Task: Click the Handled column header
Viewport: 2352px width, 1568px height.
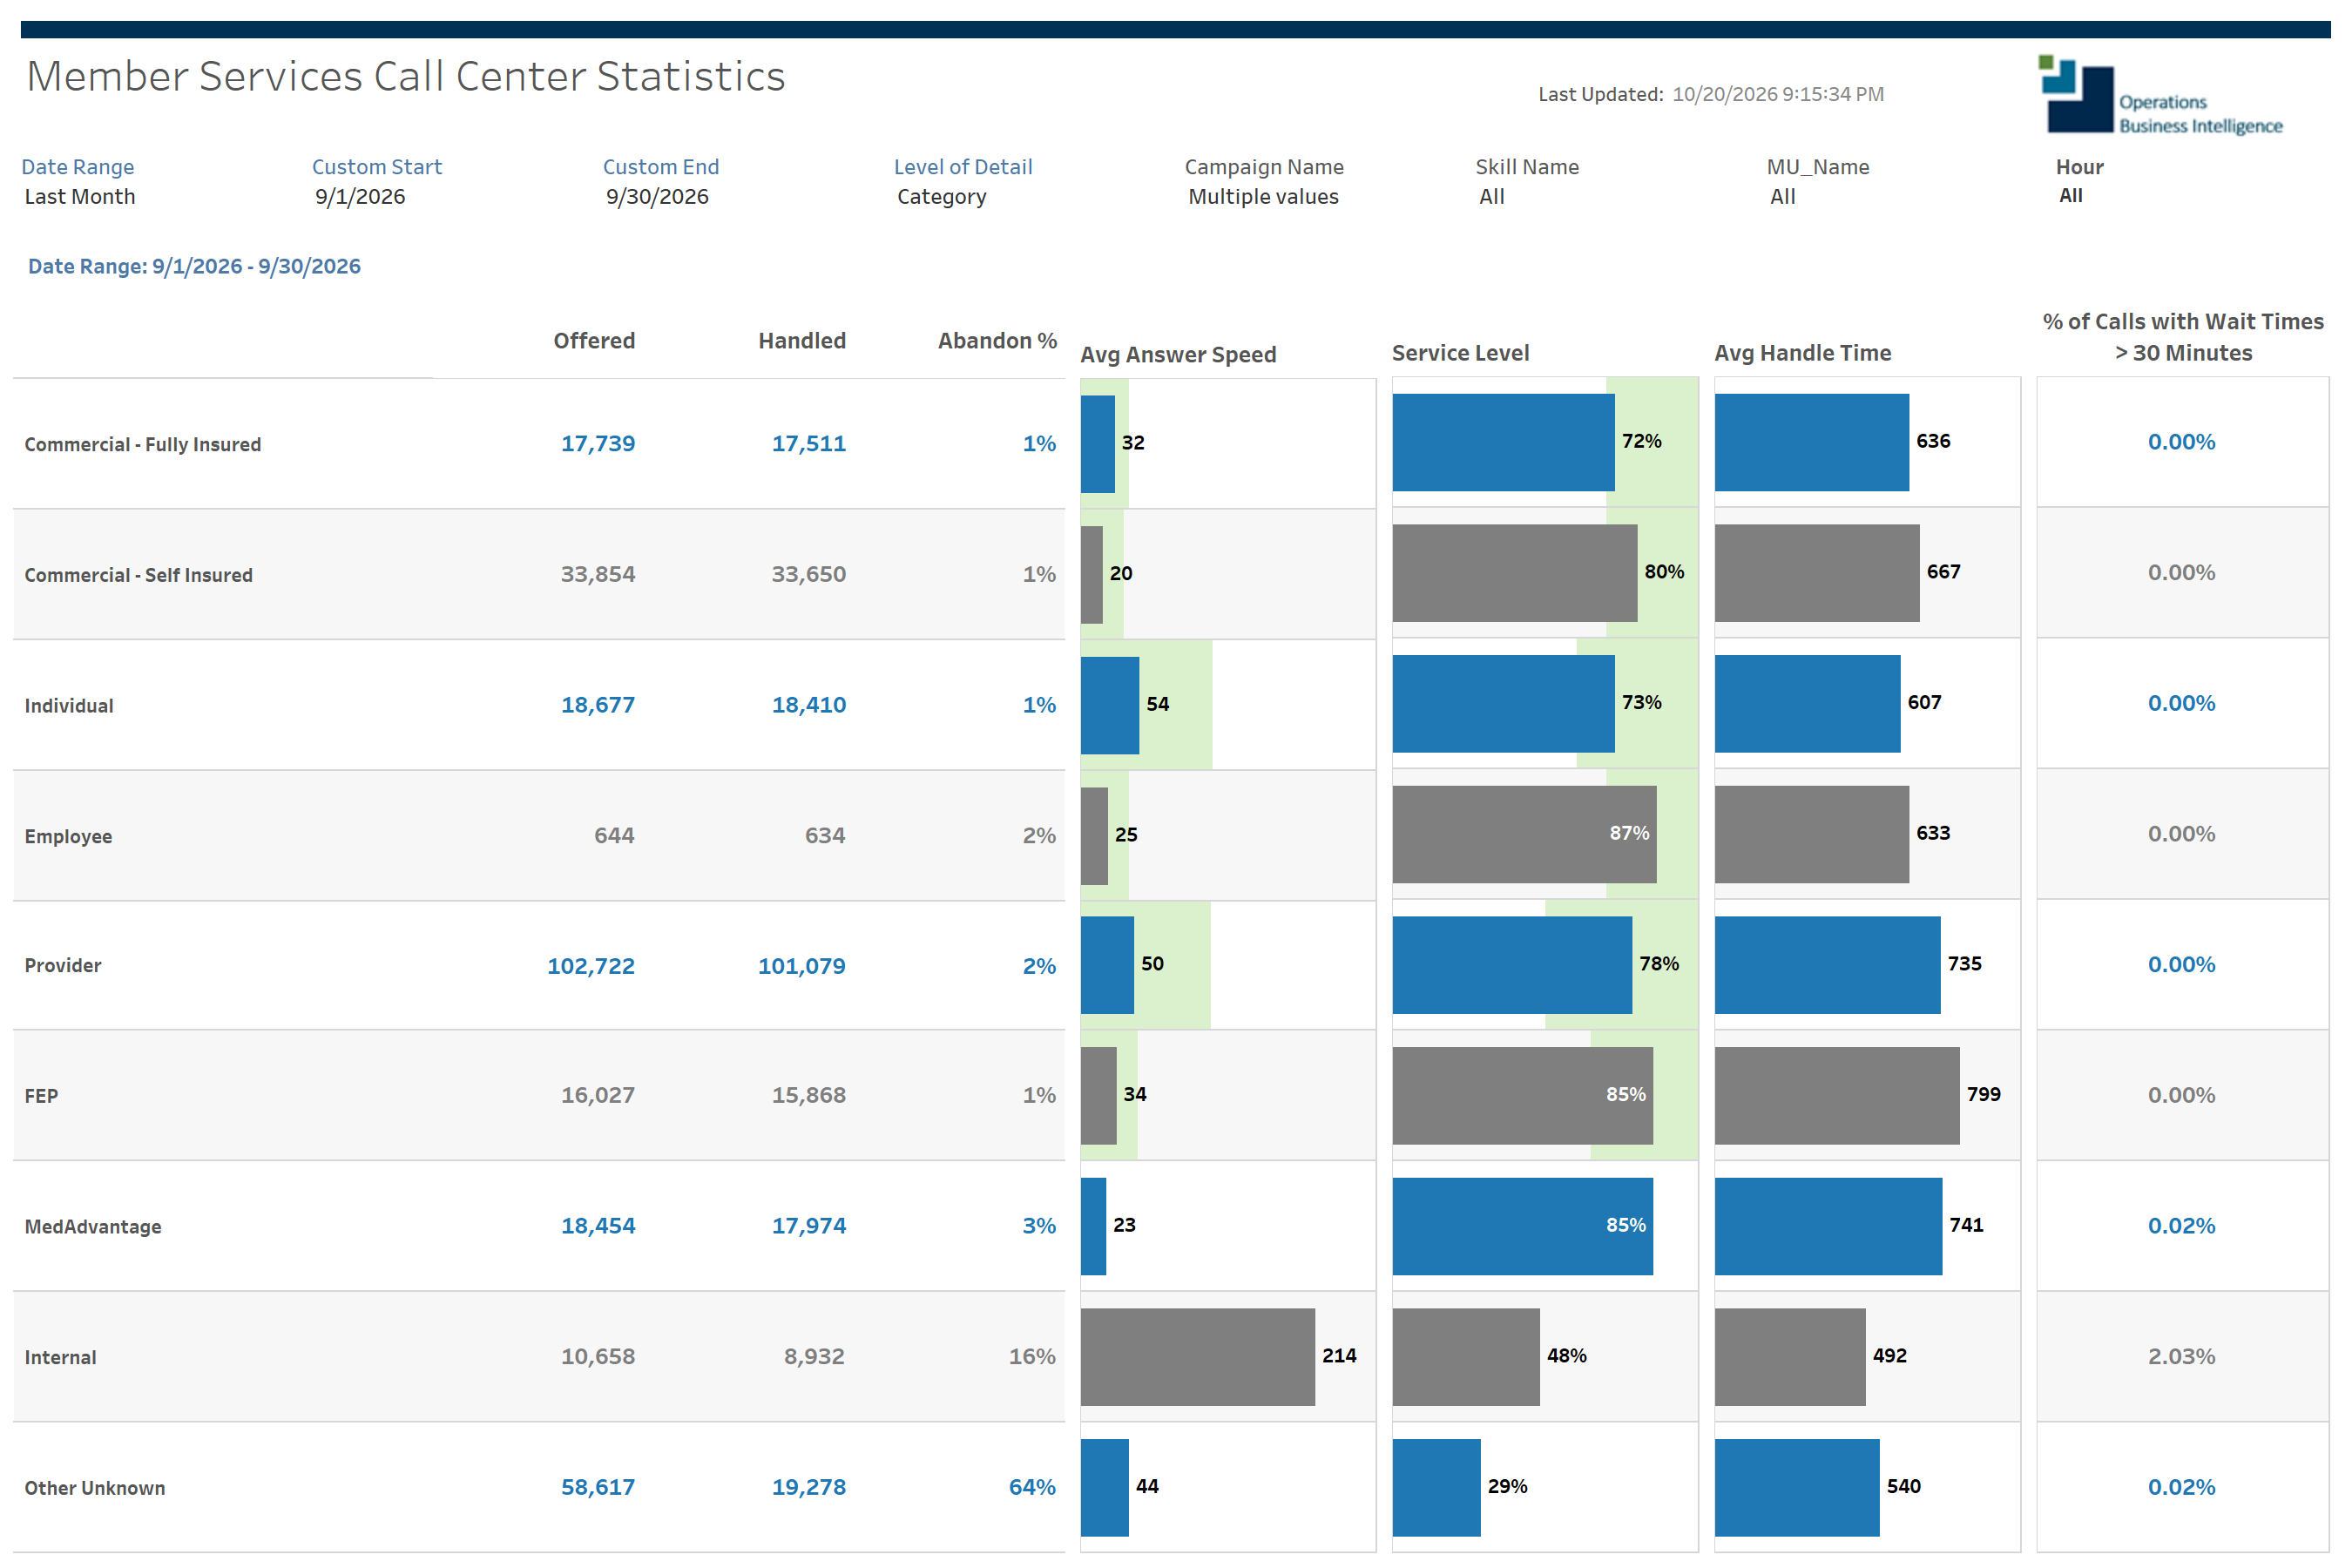Action: [802, 341]
